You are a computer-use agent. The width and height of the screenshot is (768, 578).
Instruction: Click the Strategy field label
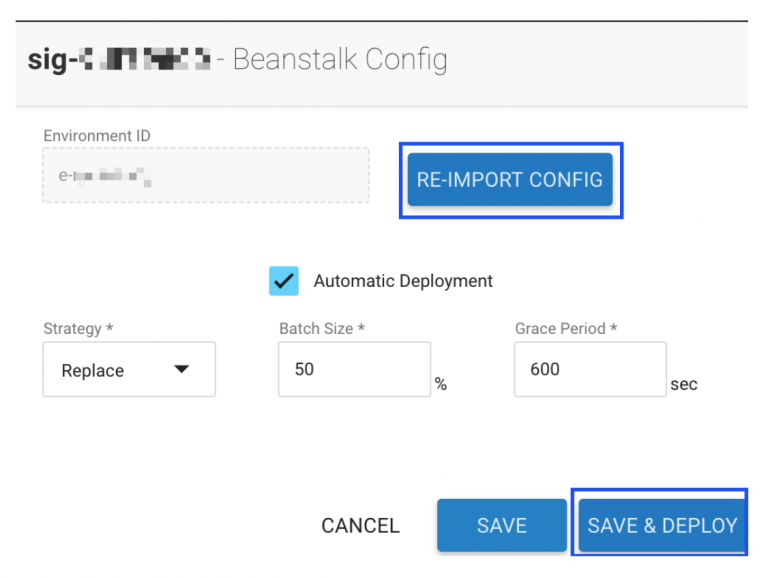tap(76, 328)
